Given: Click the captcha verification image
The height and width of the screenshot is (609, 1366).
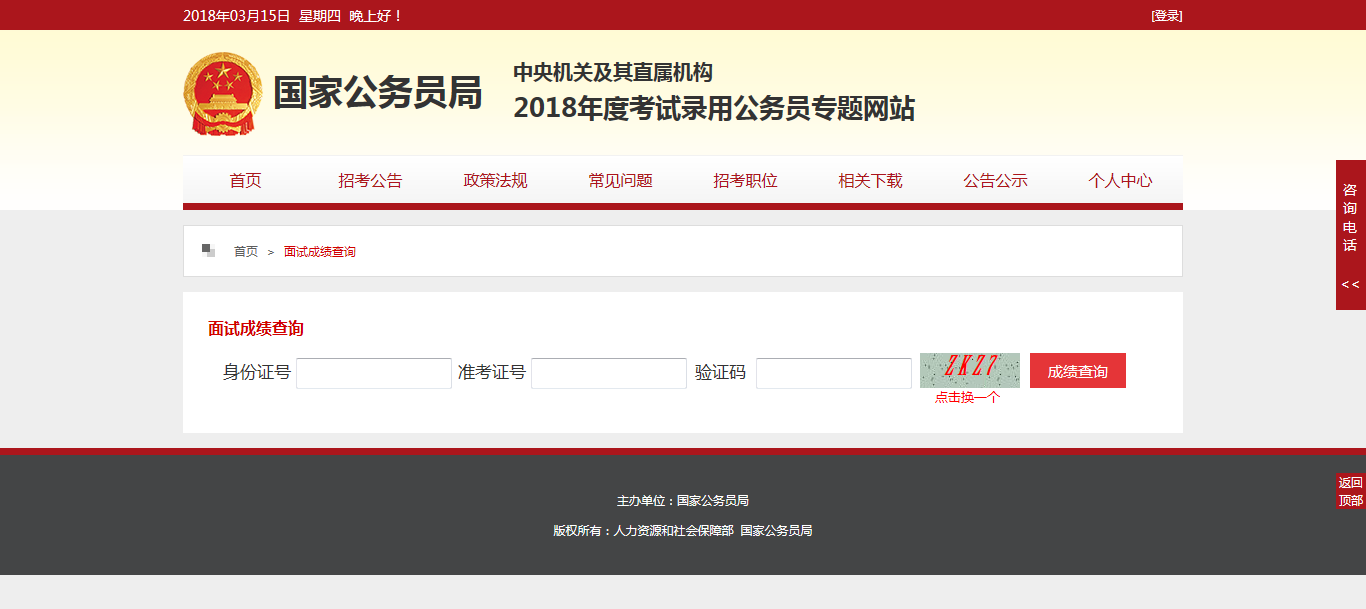Looking at the screenshot, I should click(x=969, y=370).
